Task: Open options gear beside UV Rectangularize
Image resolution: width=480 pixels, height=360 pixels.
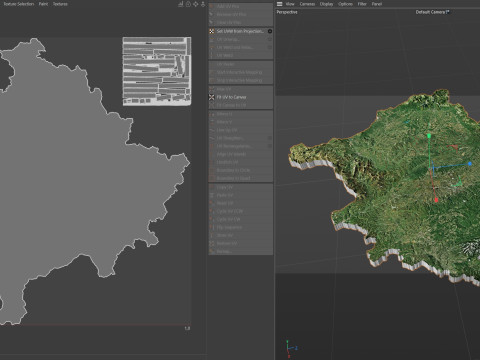Action: (x=270, y=146)
